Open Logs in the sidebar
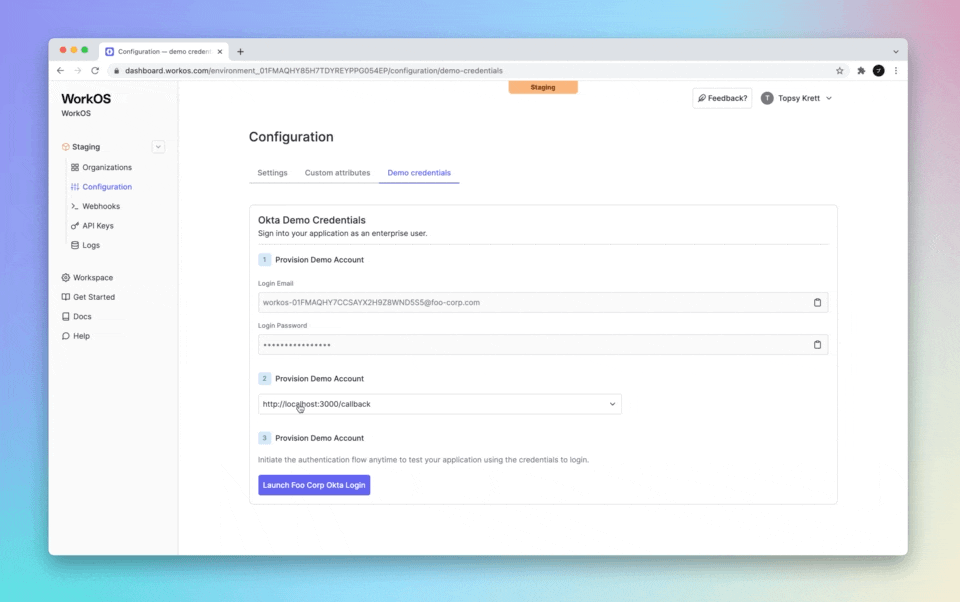 (x=91, y=245)
